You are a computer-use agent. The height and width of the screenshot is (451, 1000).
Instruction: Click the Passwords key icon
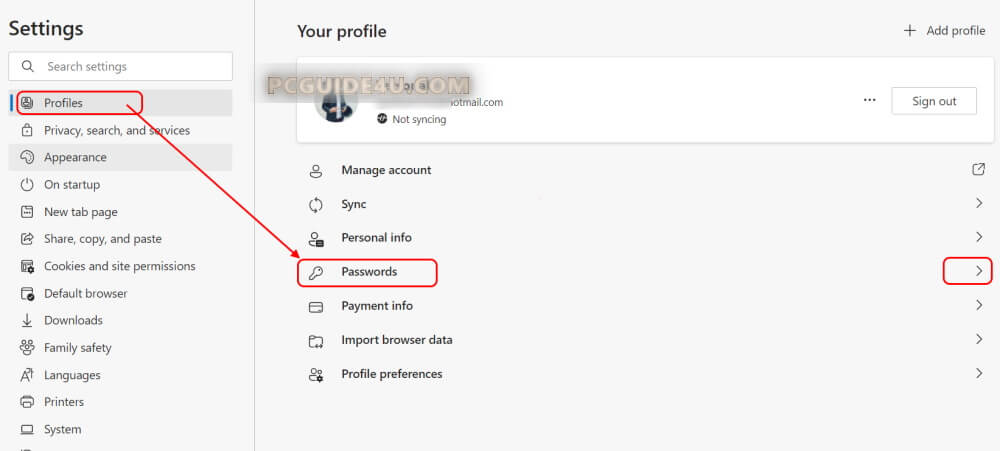pos(316,272)
